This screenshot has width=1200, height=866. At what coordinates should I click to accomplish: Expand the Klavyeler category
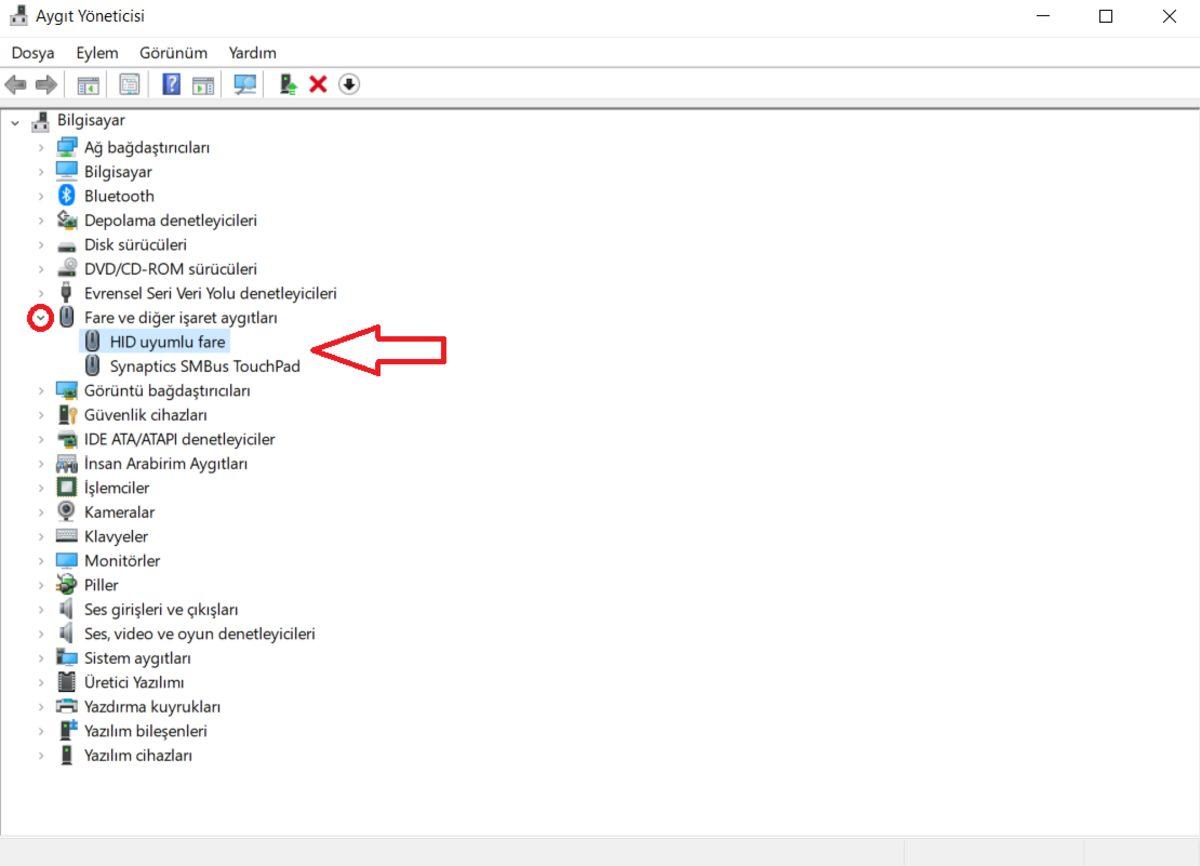(39, 536)
